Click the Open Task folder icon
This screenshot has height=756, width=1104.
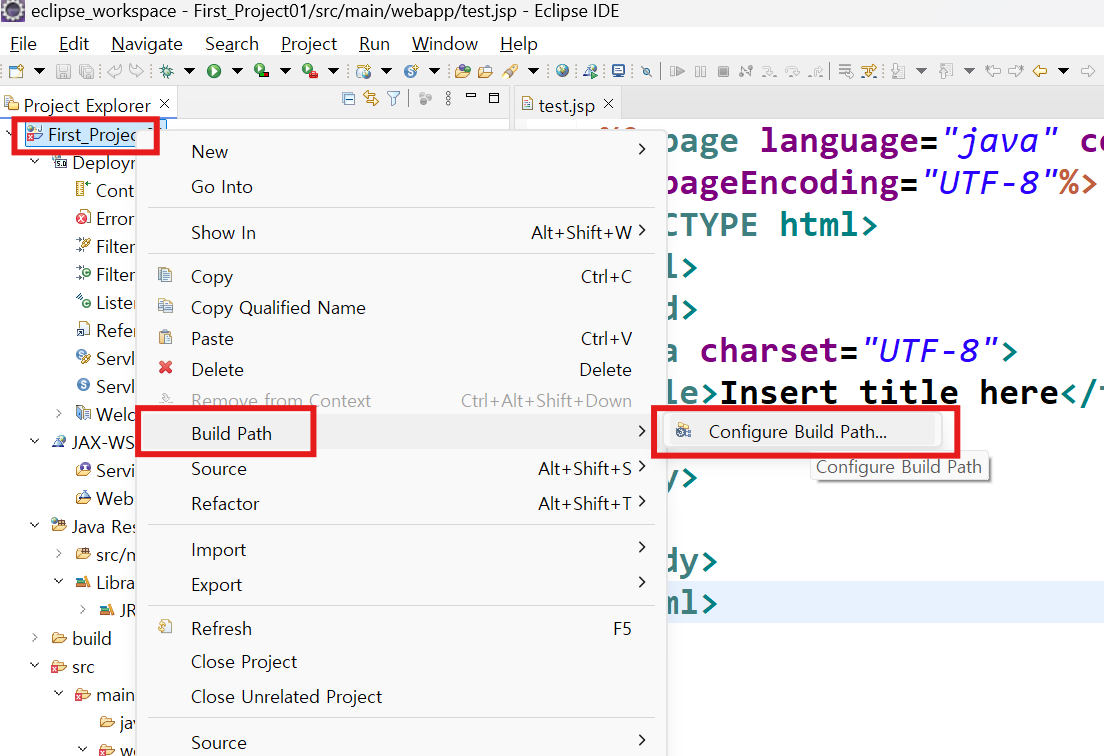[486, 71]
